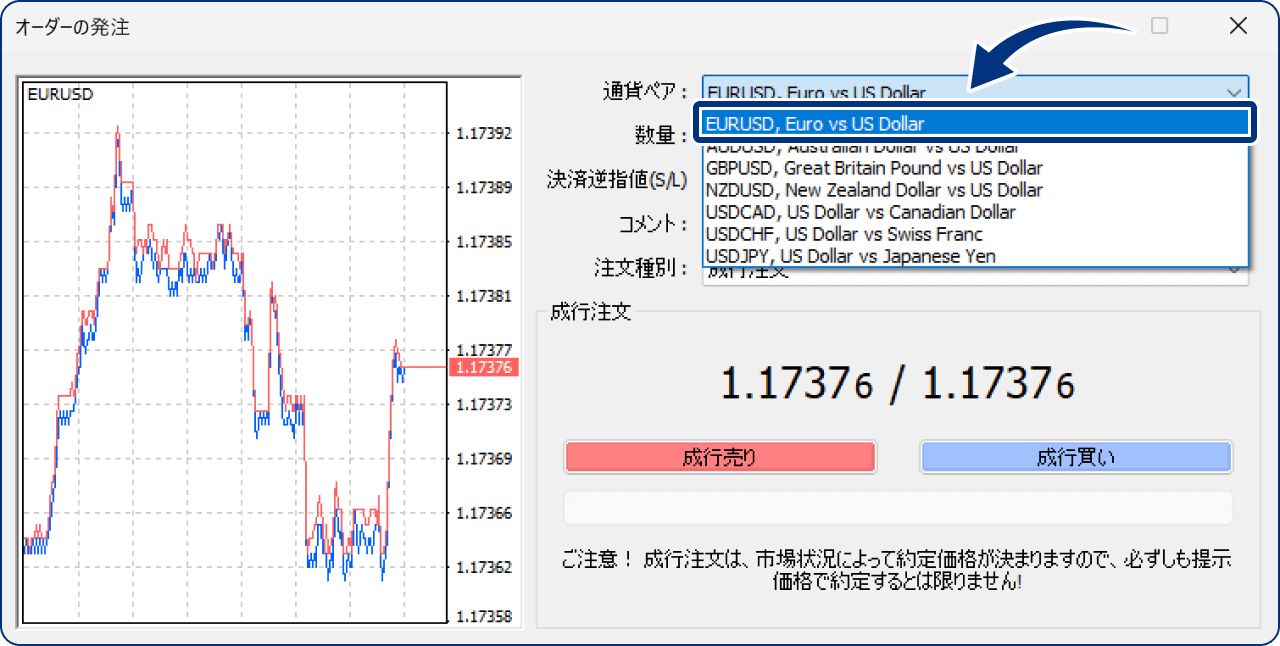The width and height of the screenshot is (1280, 646).
Task: Pick the partly hidden AUDUSD list entry
Action: click(862, 148)
